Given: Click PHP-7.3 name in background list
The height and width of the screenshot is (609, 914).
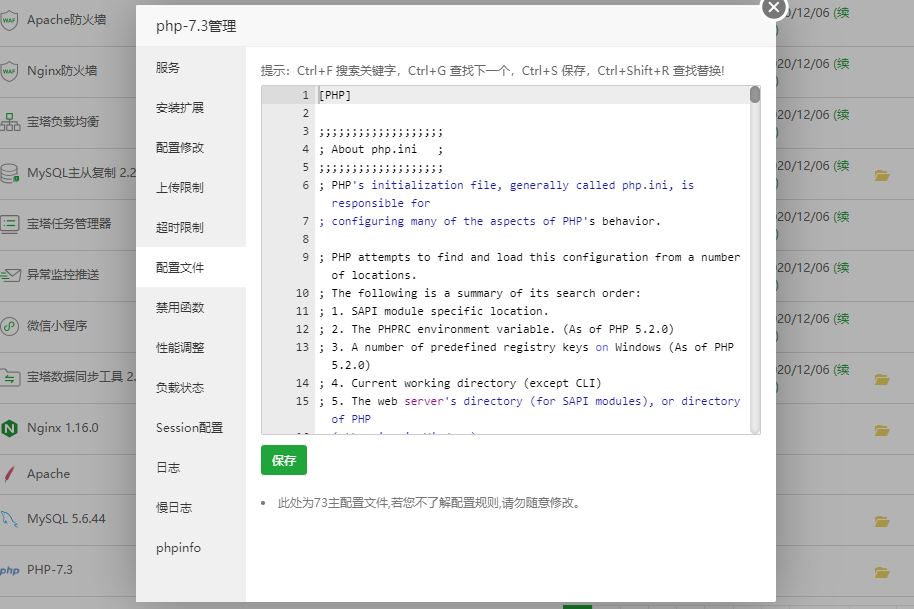Looking at the screenshot, I should coord(50,570).
